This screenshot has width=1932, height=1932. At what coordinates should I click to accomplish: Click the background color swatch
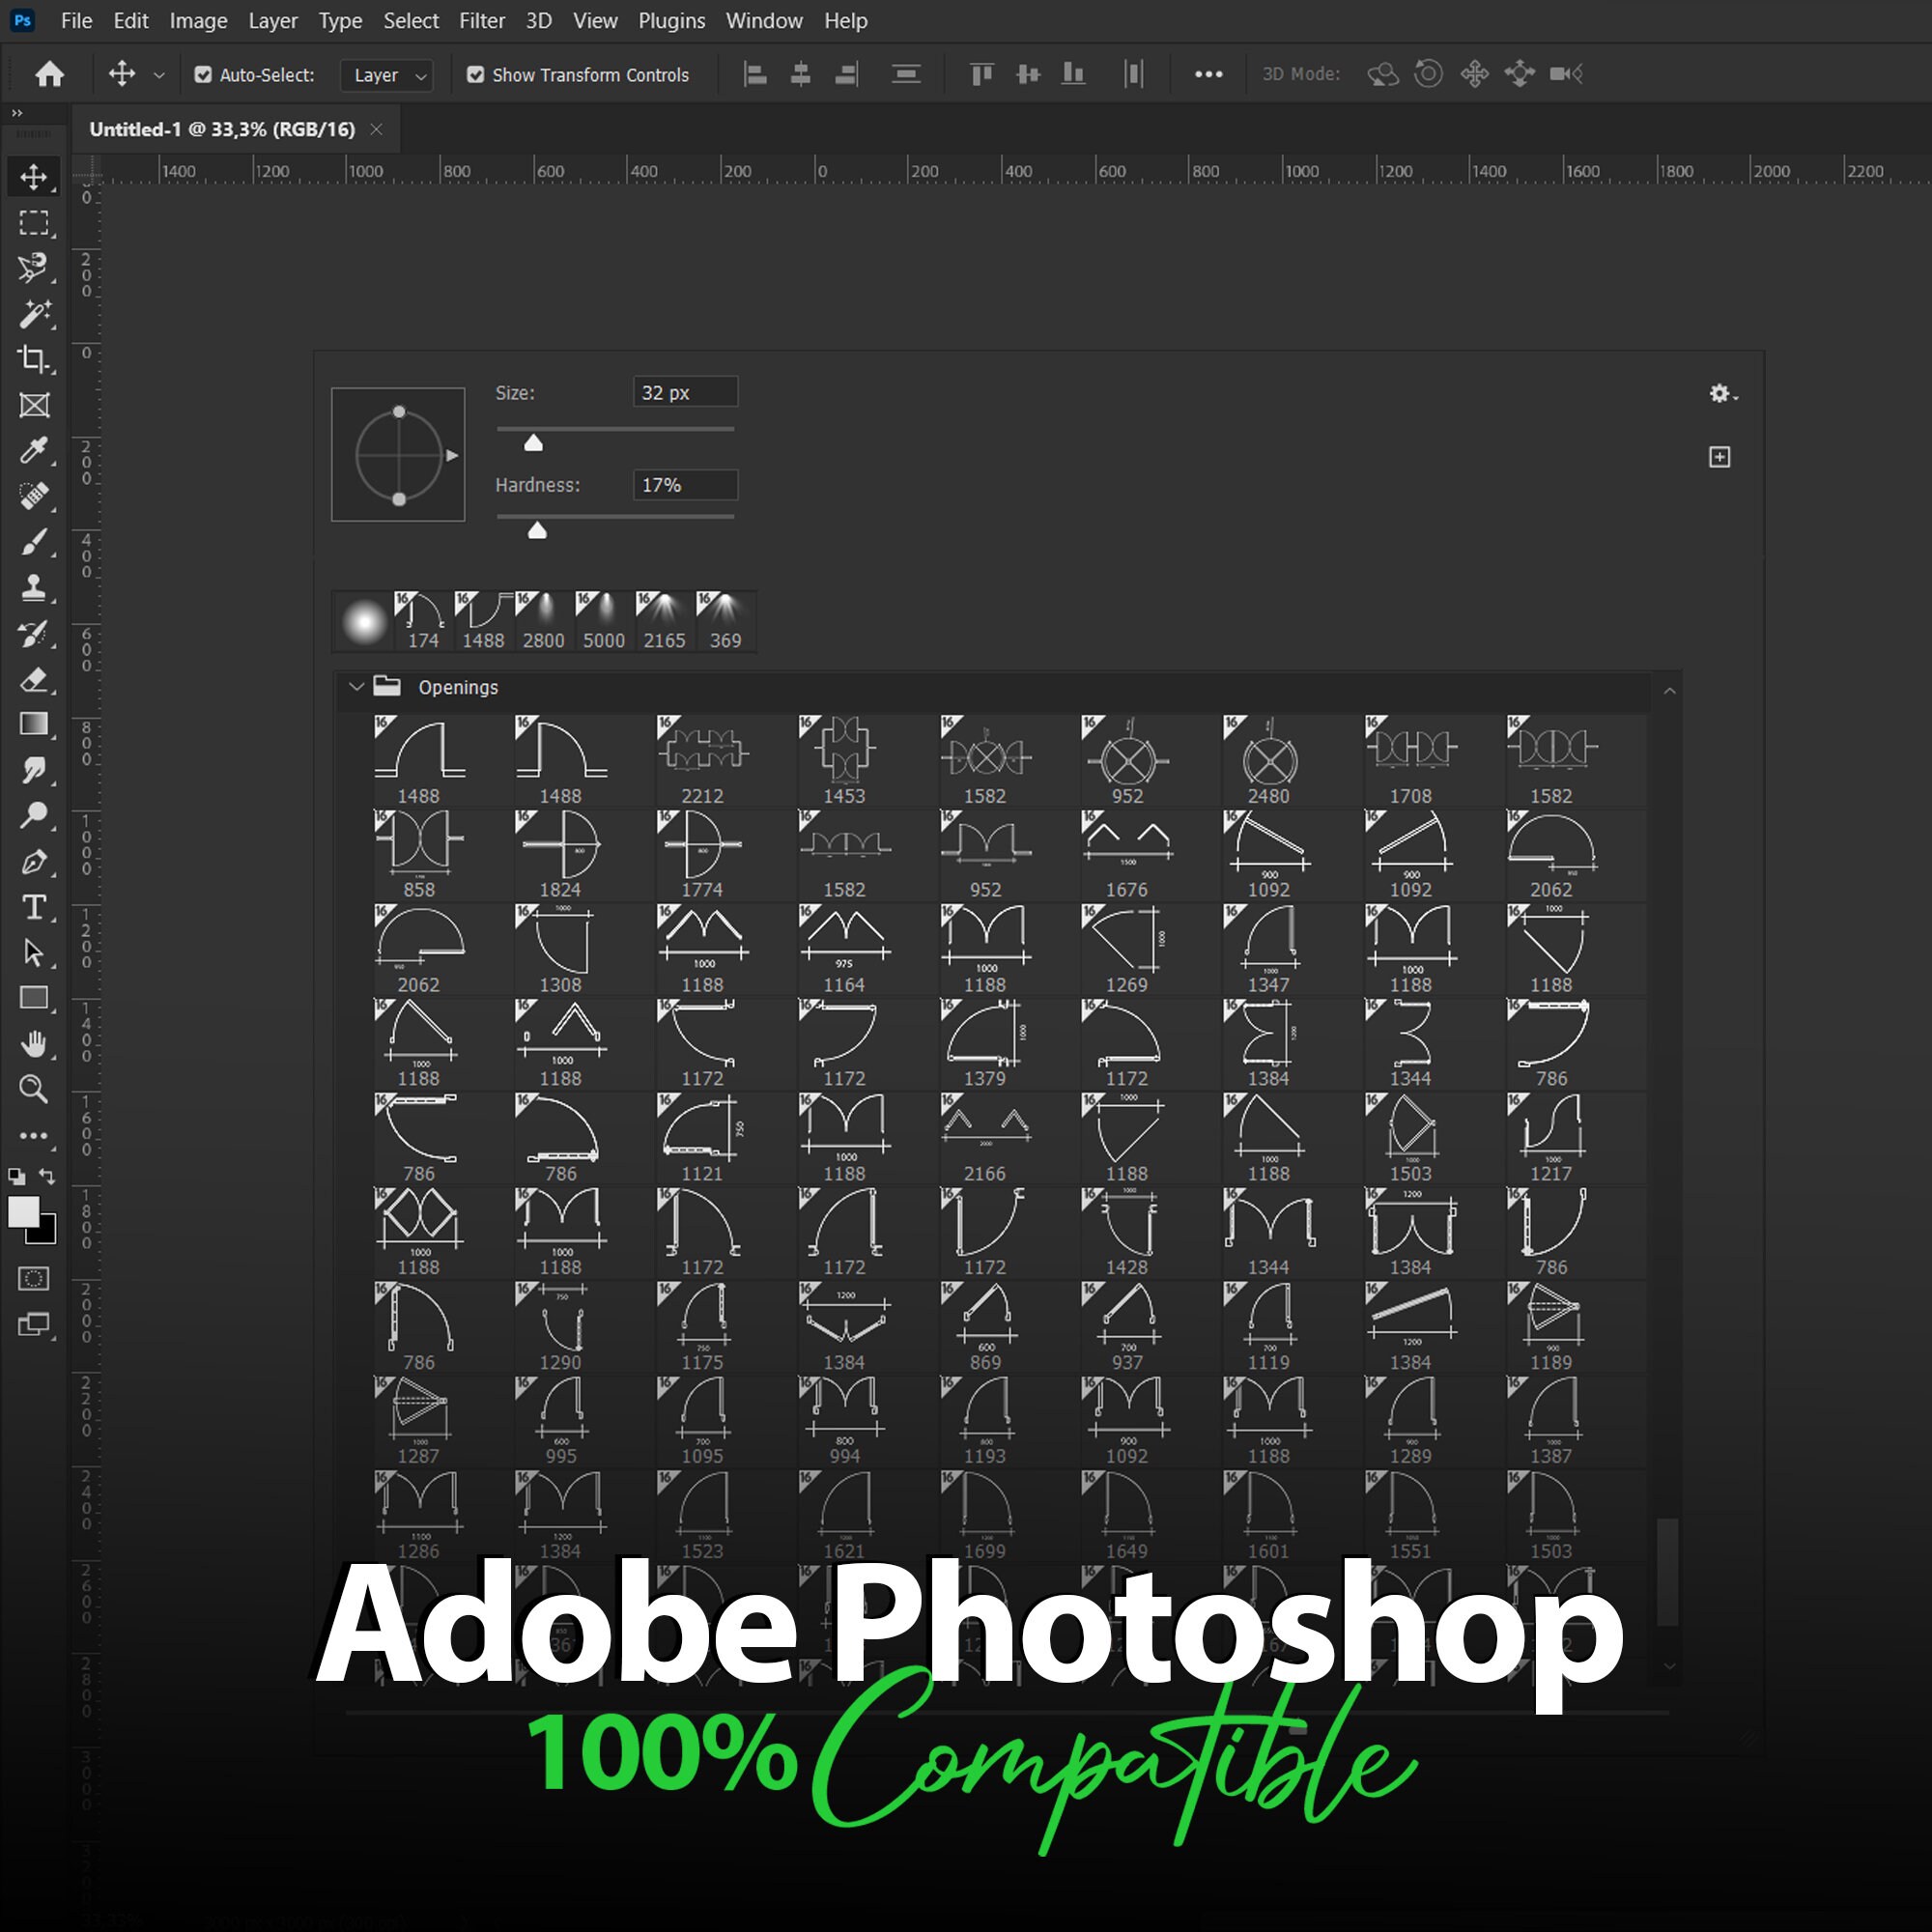46,1233
